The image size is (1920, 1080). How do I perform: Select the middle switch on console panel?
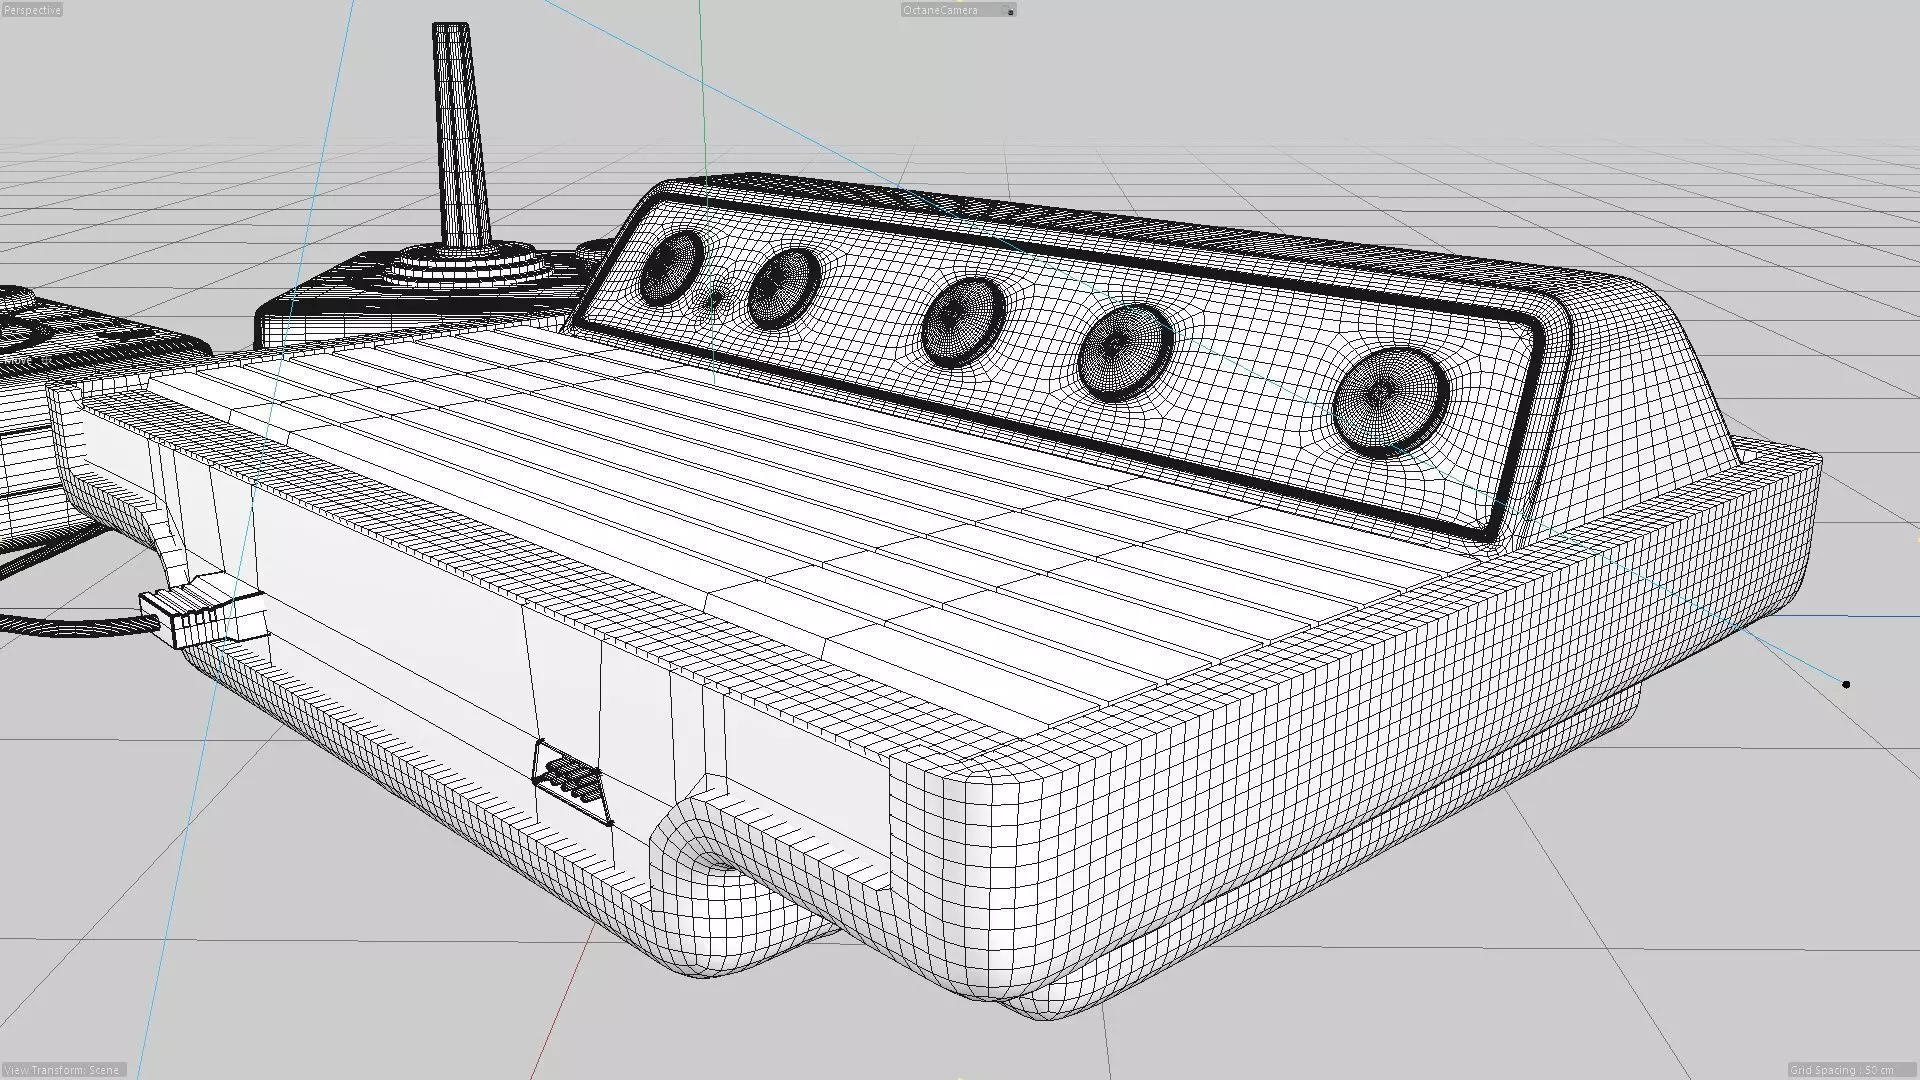click(x=960, y=320)
